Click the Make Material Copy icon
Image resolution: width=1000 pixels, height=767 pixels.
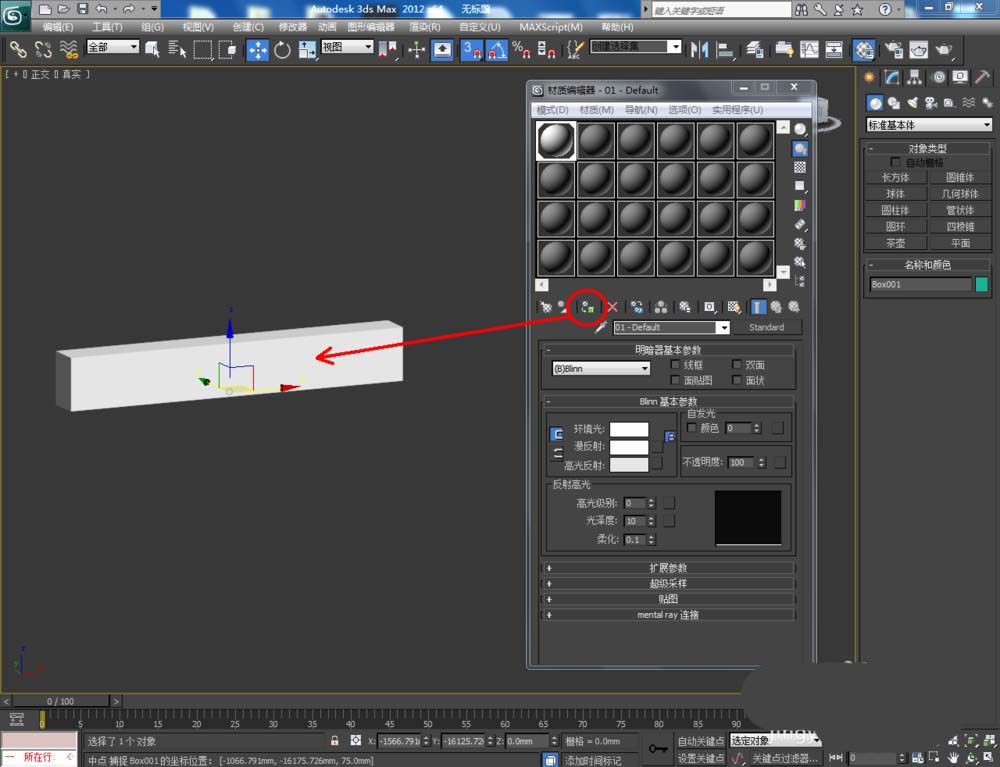pyautogui.click(x=636, y=307)
